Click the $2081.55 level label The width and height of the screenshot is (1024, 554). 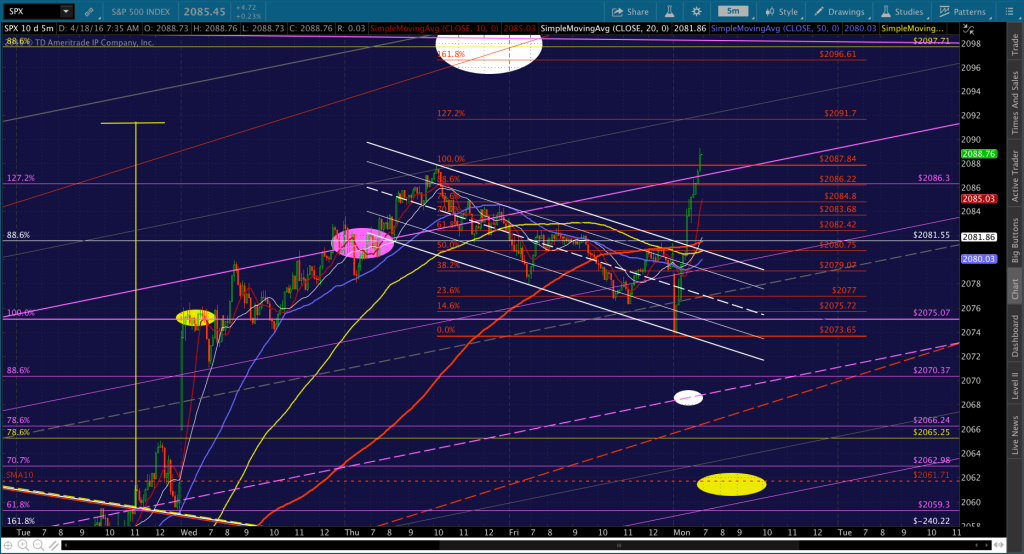tap(931, 235)
